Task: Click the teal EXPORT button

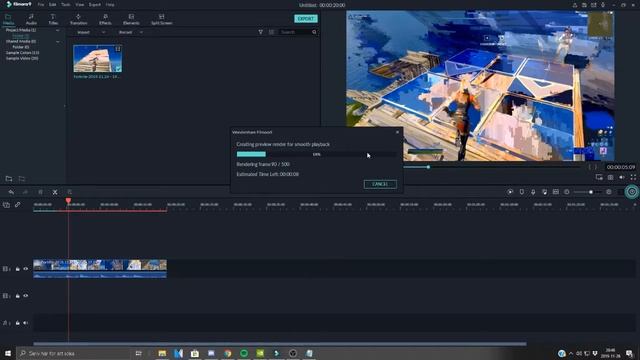Action: (306, 19)
